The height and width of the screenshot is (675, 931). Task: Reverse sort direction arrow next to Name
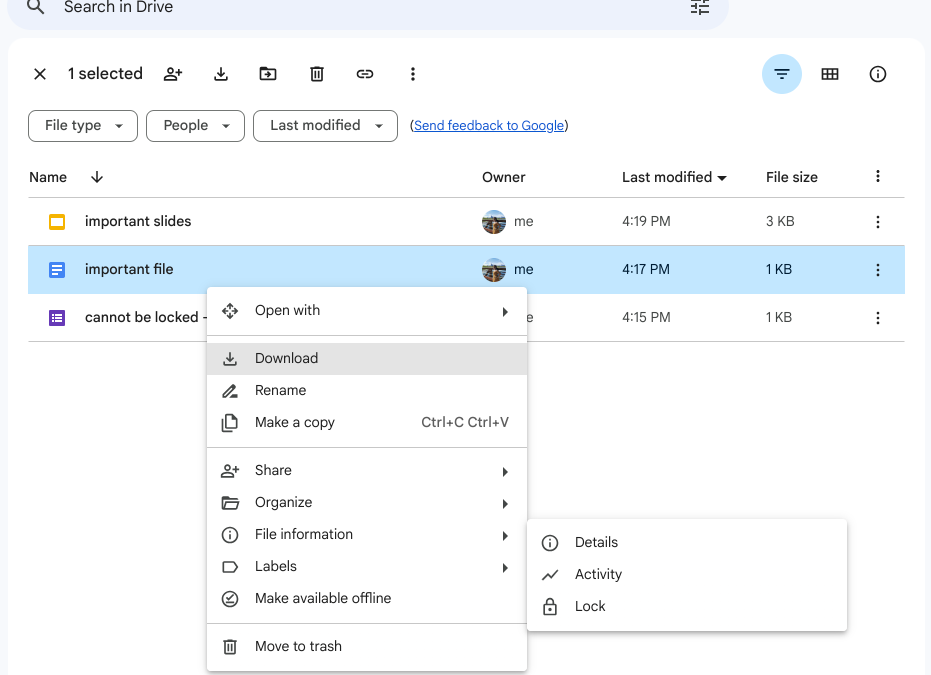point(97,177)
